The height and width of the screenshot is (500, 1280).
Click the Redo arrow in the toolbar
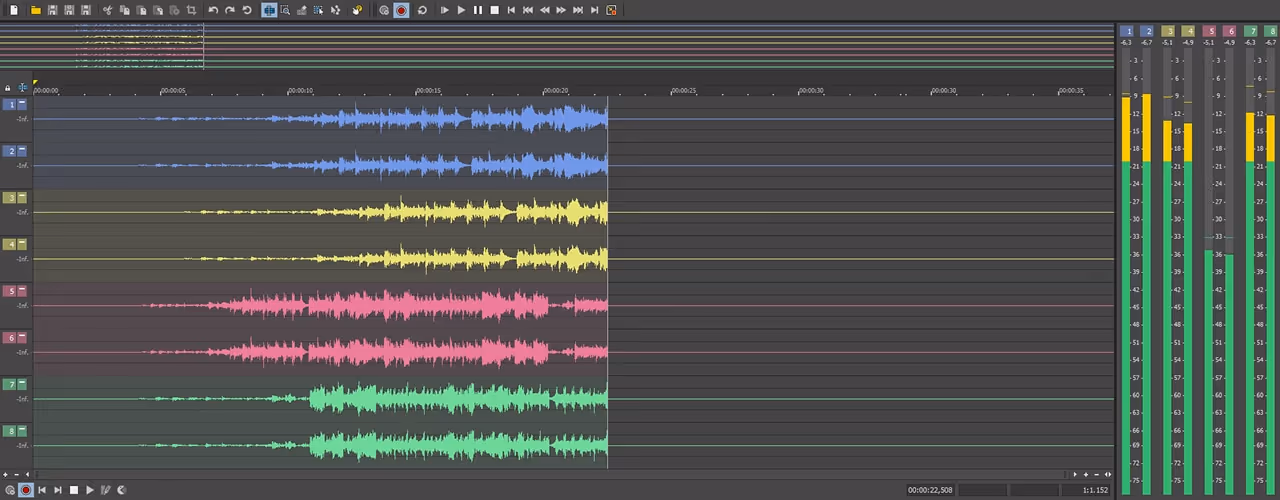coord(230,10)
